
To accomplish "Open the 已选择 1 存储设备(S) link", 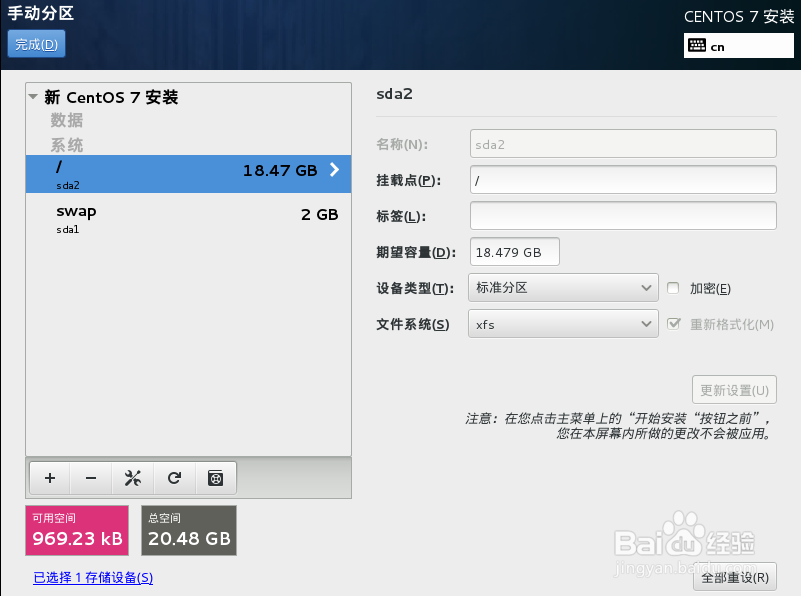I will tap(93, 578).
